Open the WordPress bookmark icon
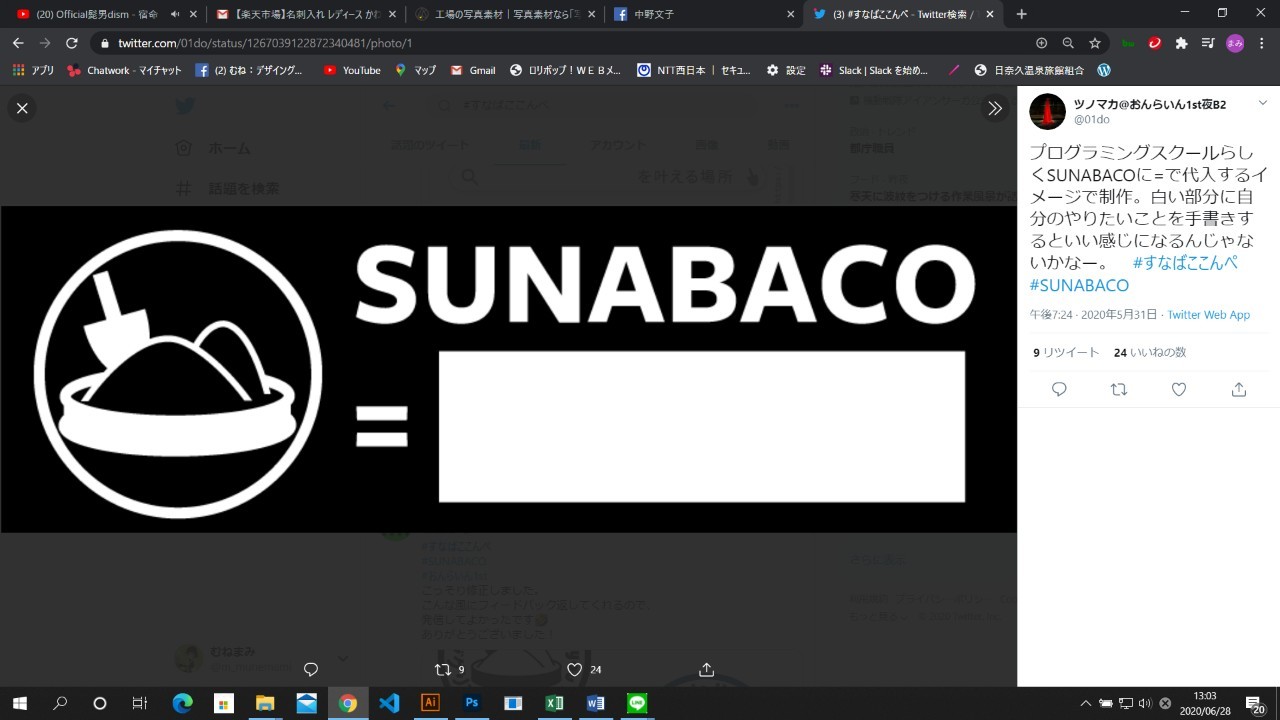 coord(1104,70)
